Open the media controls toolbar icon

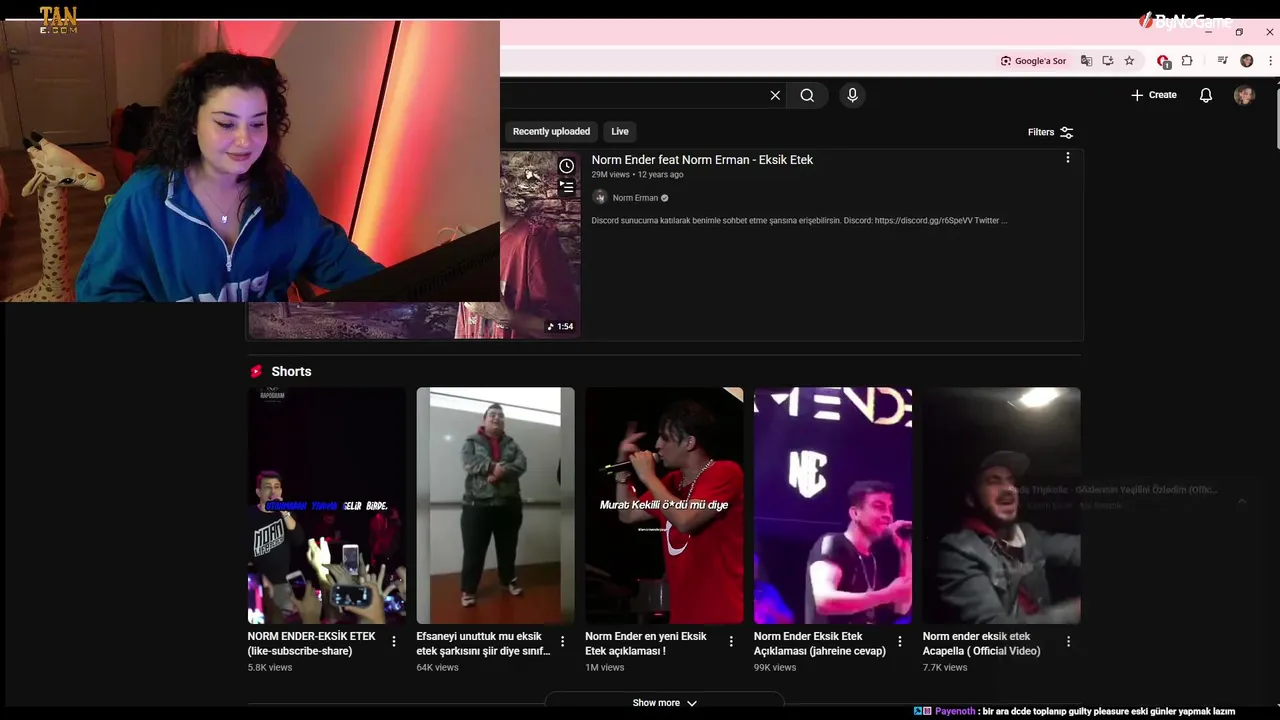1222,61
